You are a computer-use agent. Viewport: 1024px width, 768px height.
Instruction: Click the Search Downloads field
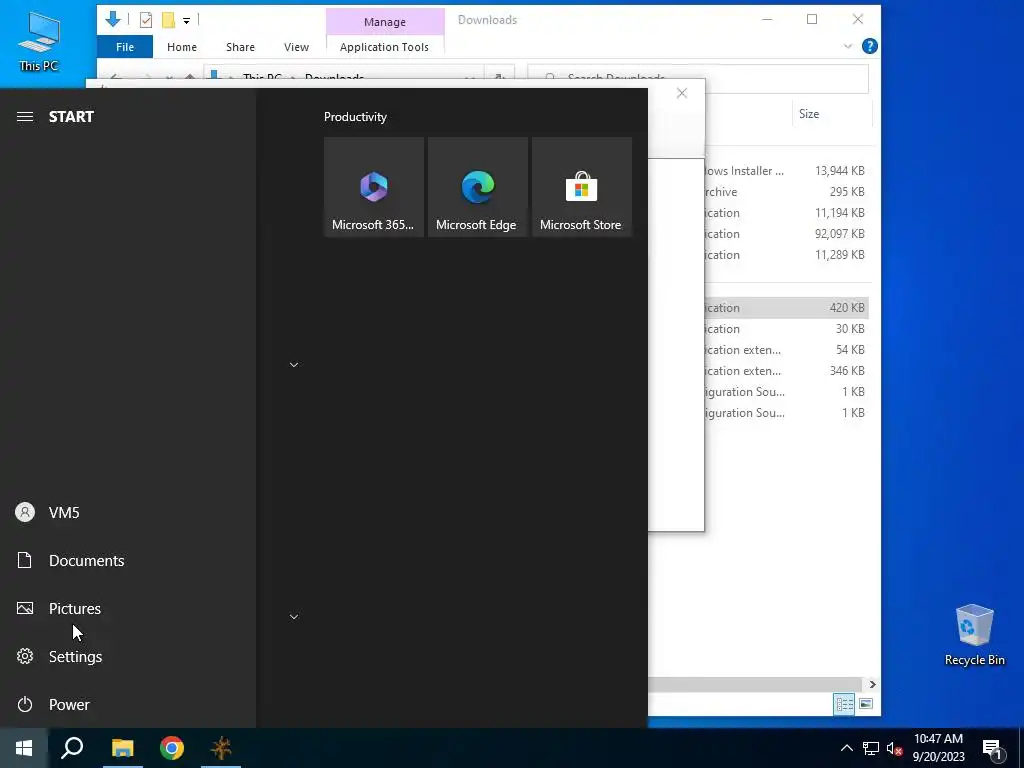(697, 78)
